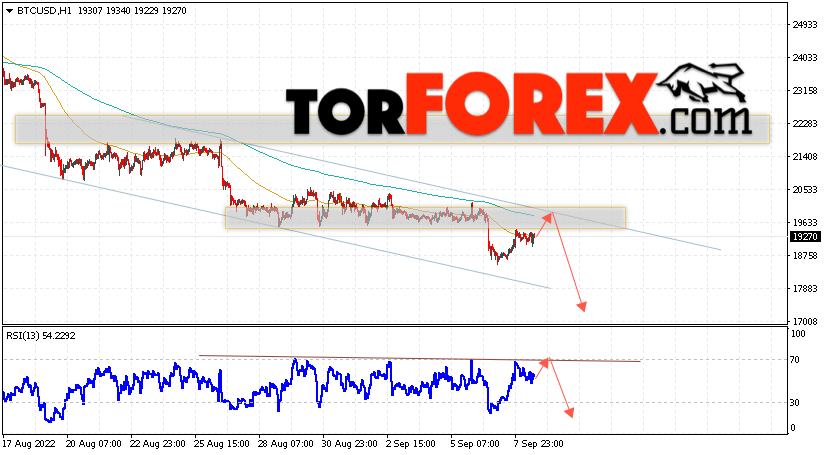This screenshot has height=455, width=828.
Task: Select the 28 Aug 07:00 time label
Action: click(286, 444)
